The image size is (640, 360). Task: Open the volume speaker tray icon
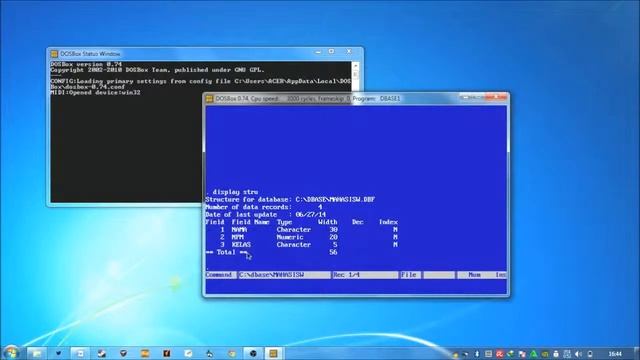[x=578, y=354]
